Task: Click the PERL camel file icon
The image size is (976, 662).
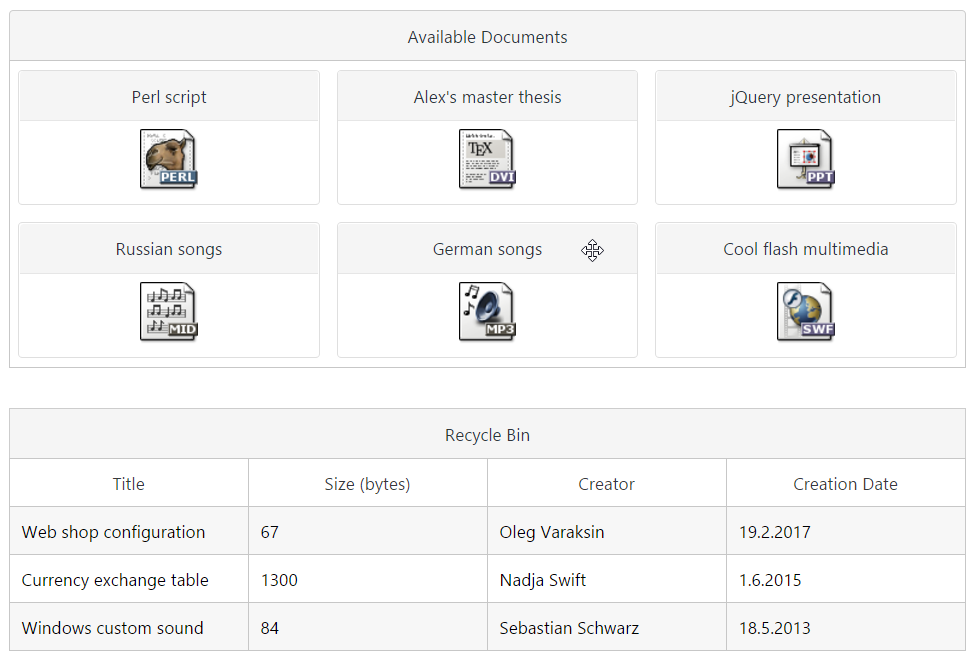Action: 169,159
